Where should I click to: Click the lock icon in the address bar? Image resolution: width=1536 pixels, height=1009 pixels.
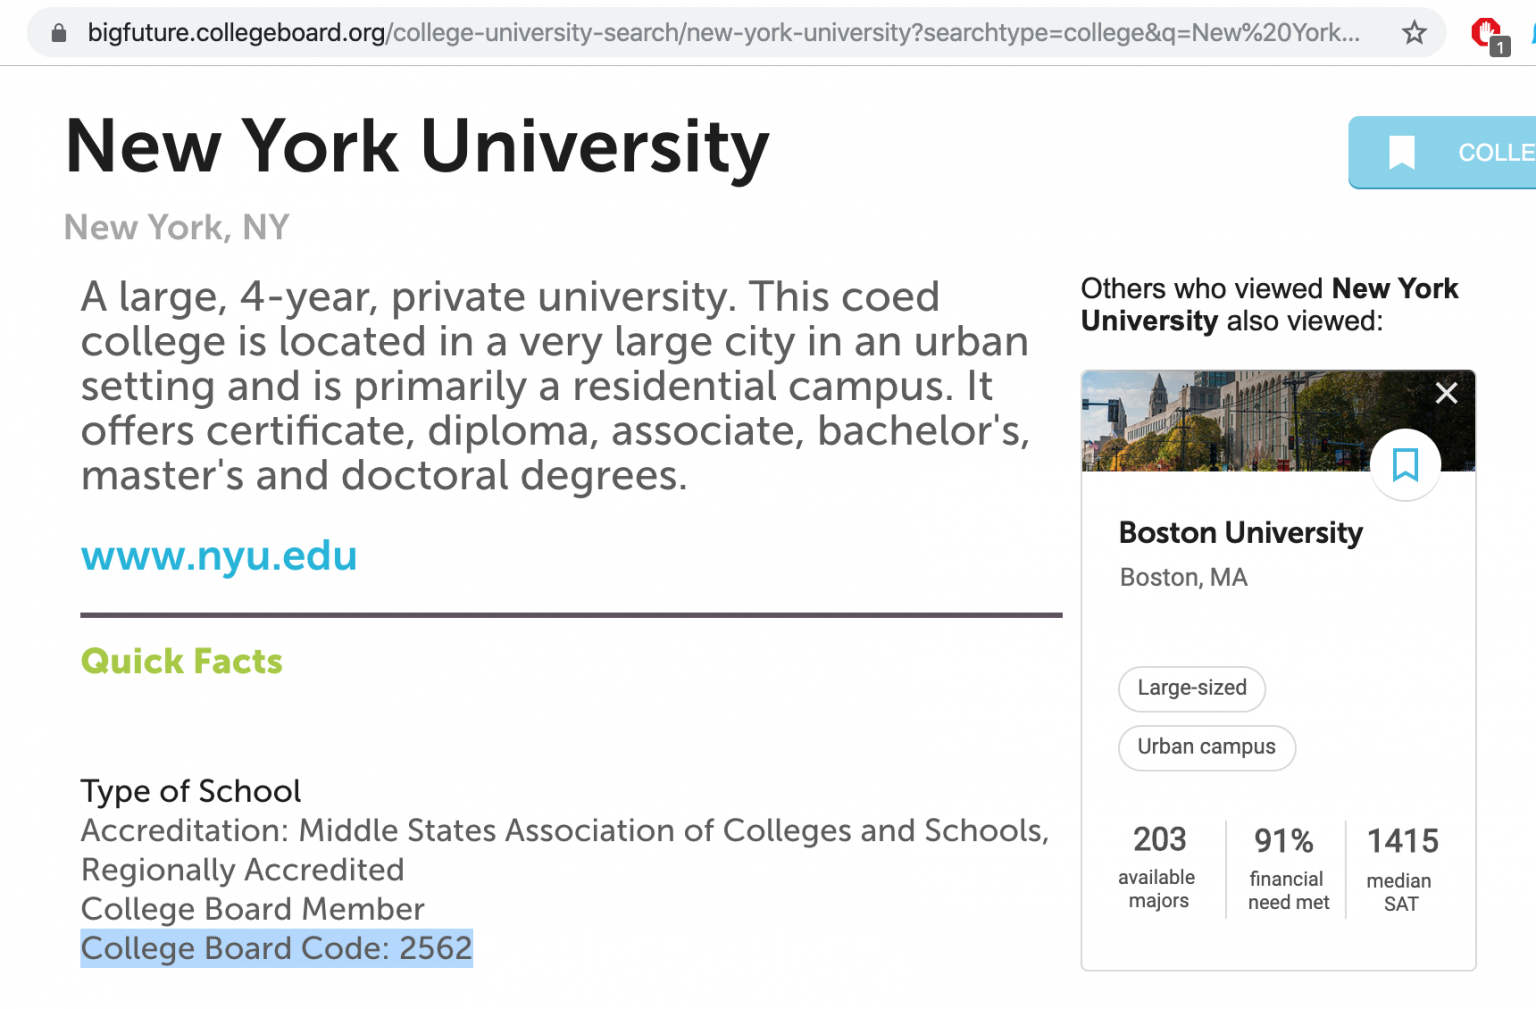click(x=59, y=33)
